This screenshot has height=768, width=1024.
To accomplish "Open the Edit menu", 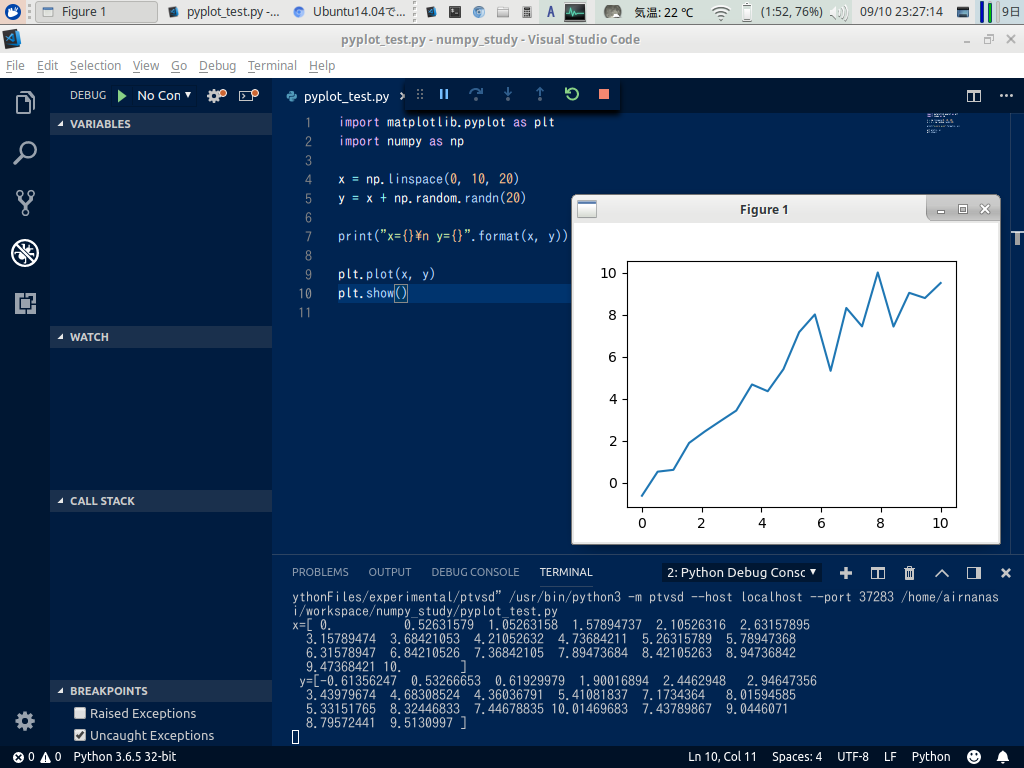I will (x=47, y=65).
